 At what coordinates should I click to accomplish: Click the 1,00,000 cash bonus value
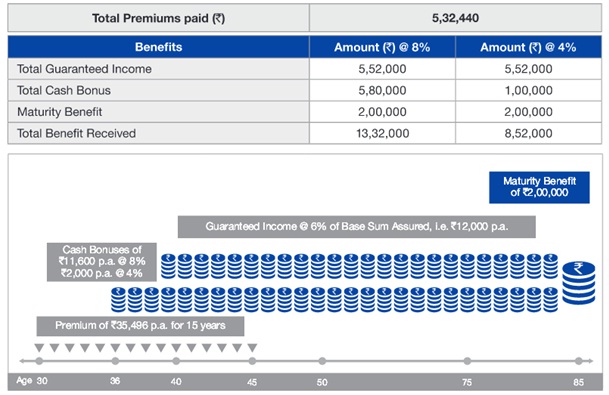[528, 90]
